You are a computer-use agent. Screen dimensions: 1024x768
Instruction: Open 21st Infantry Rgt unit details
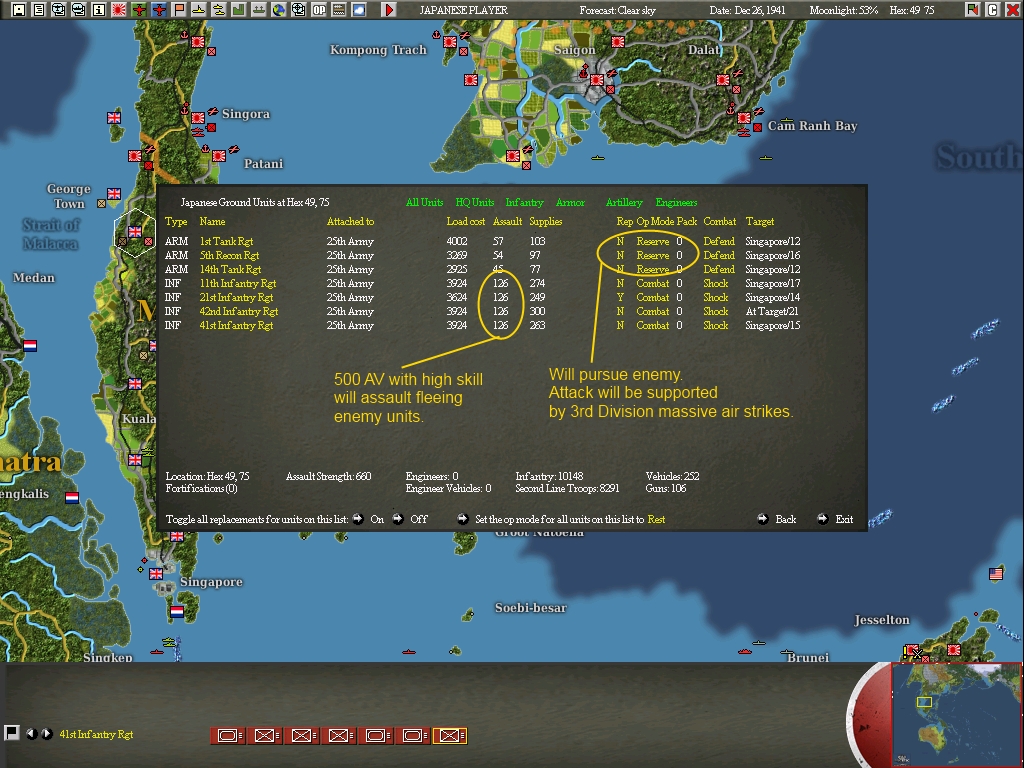tap(236, 297)
